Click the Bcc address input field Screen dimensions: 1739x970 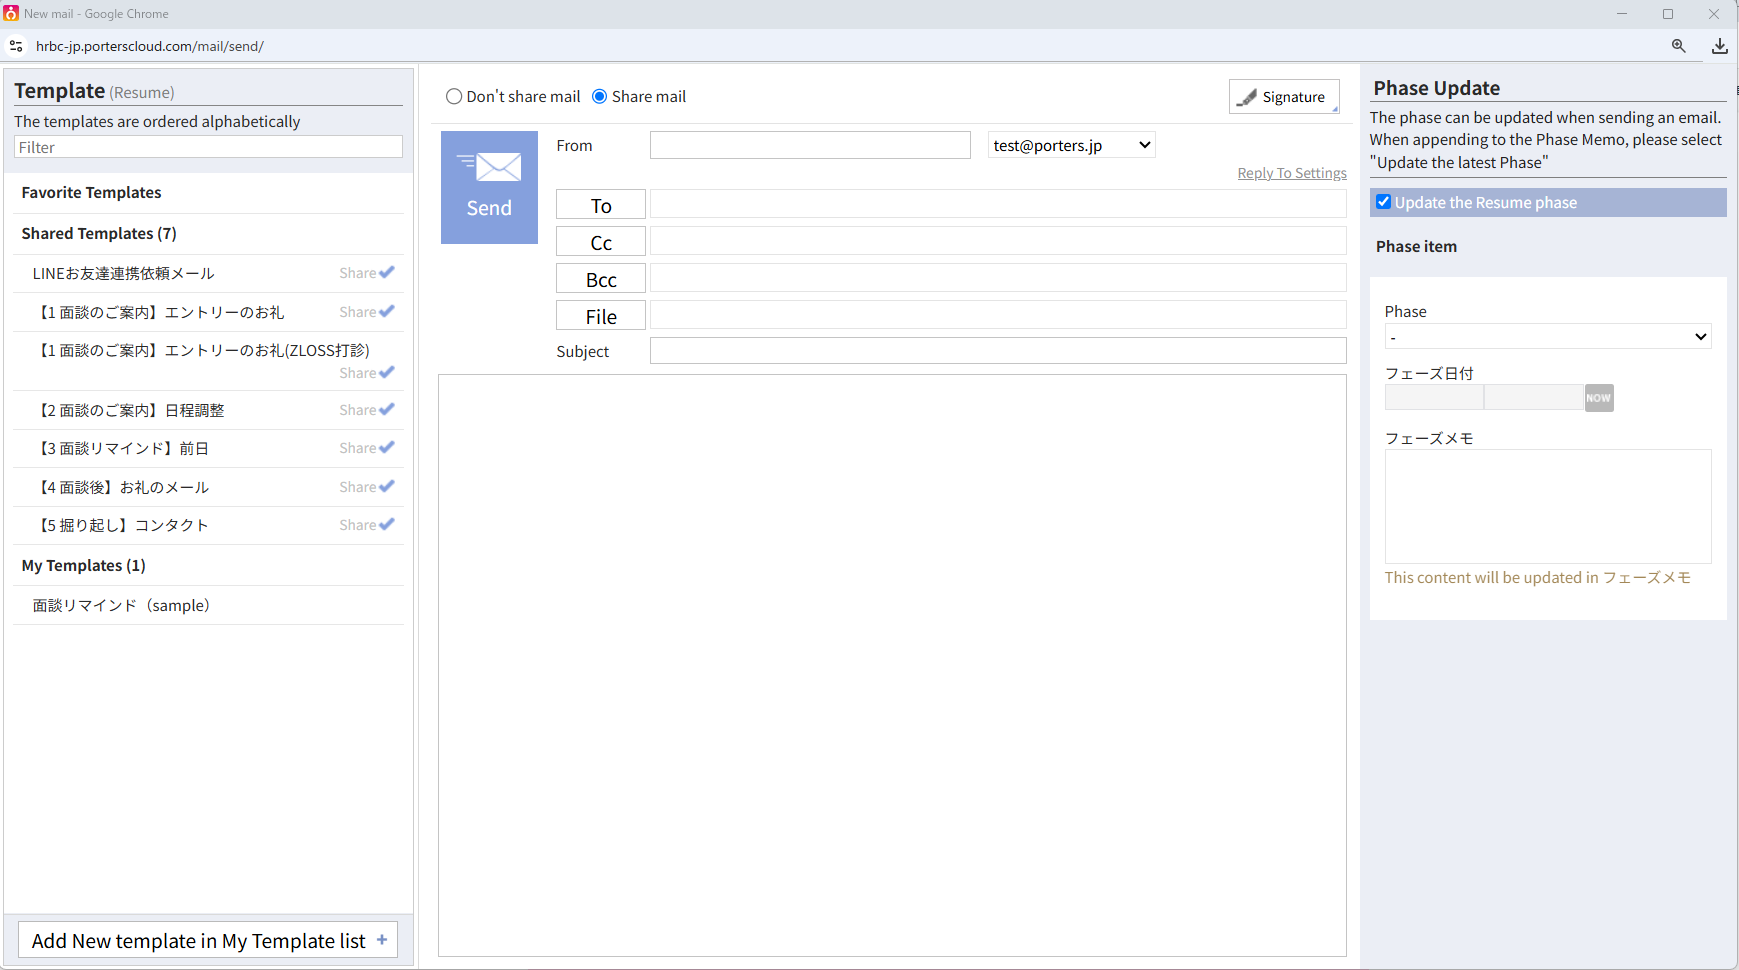pos(998,278)
